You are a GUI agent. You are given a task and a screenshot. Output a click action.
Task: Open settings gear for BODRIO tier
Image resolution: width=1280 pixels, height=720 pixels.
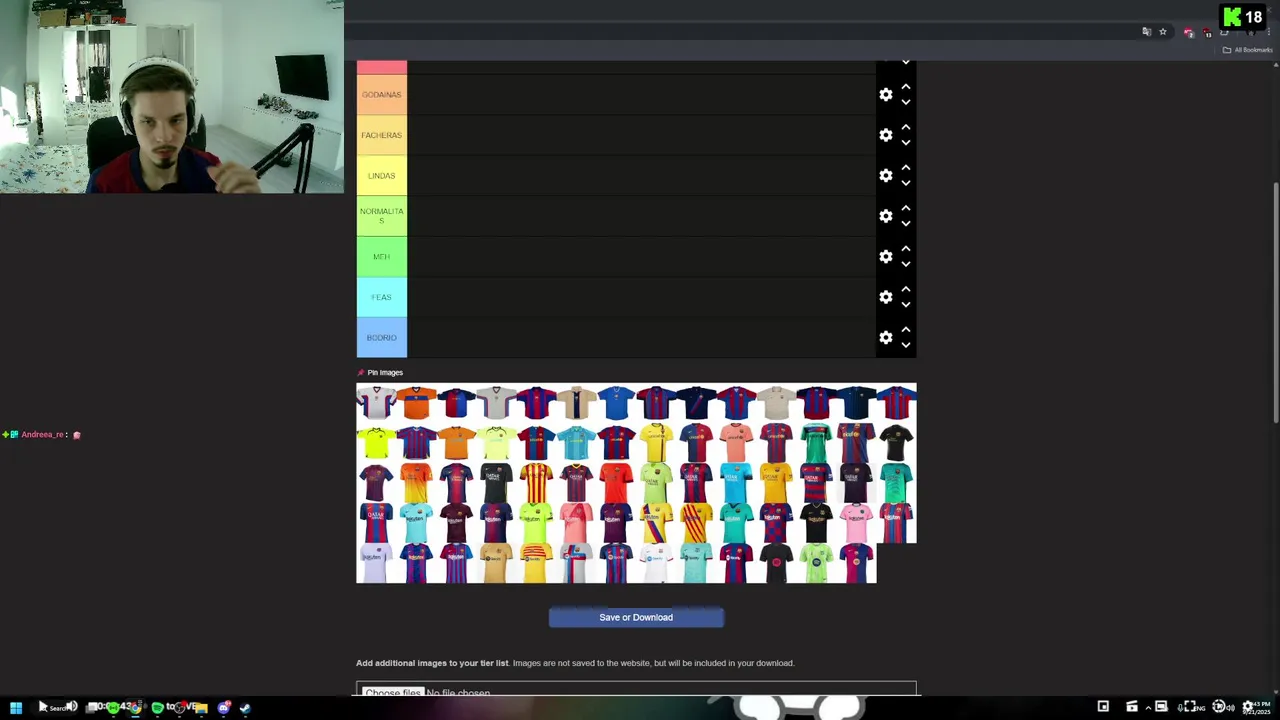coord(886,337)
